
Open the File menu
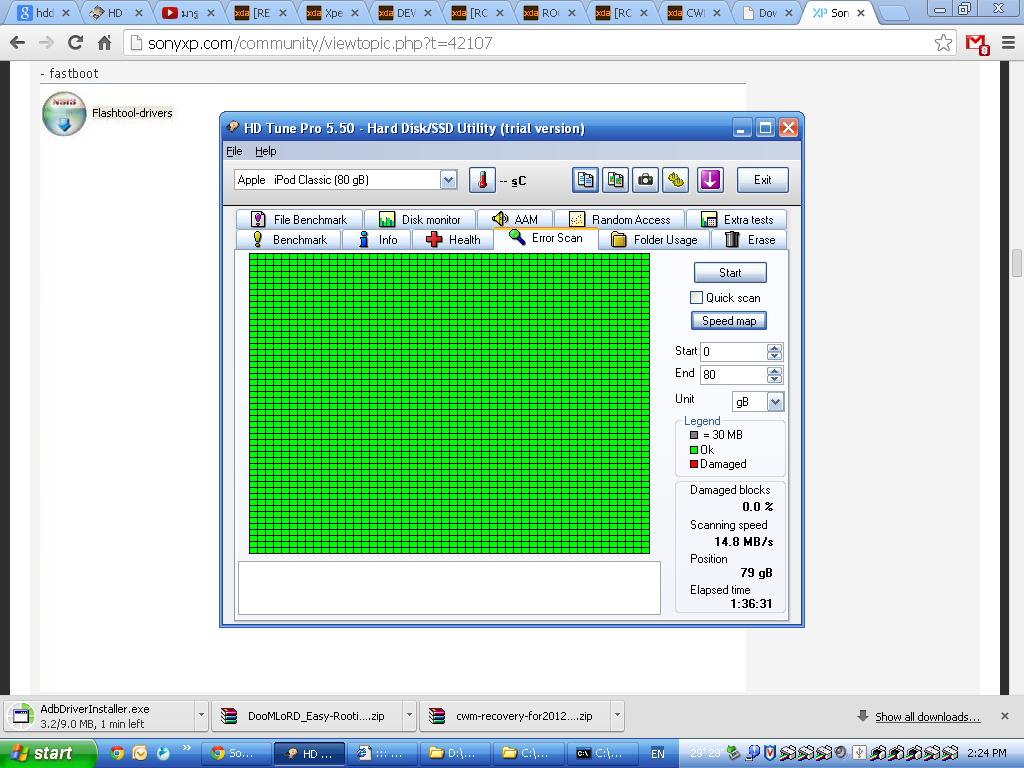tap(234, 151)
